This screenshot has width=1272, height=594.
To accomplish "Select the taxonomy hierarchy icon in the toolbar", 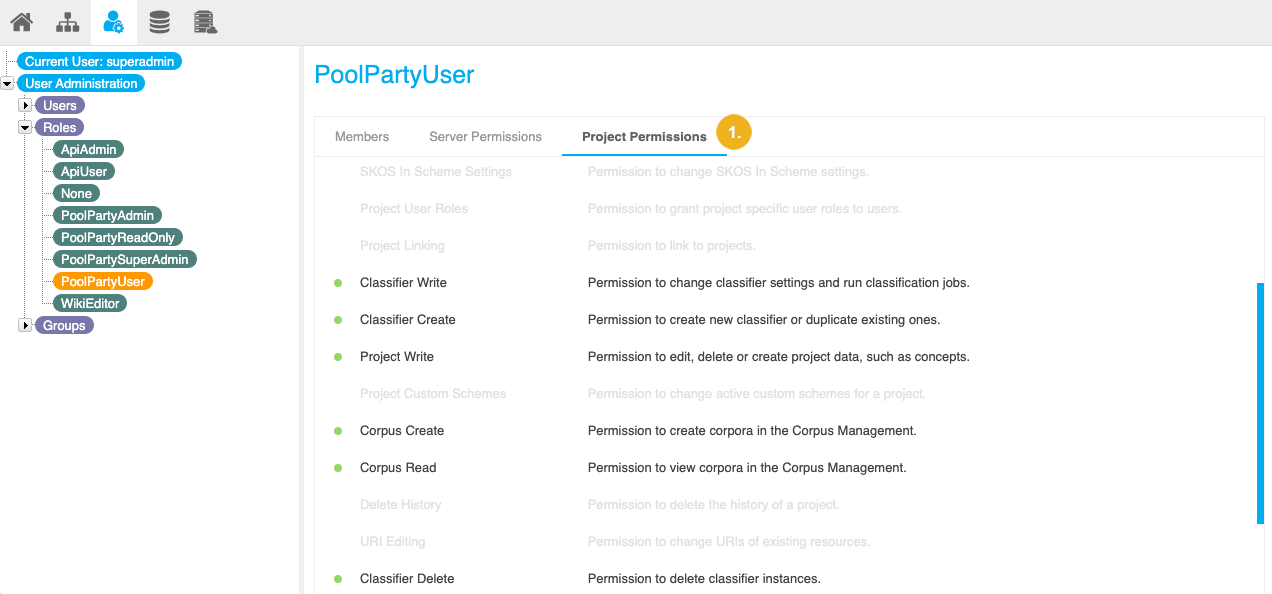I will 67,21.
